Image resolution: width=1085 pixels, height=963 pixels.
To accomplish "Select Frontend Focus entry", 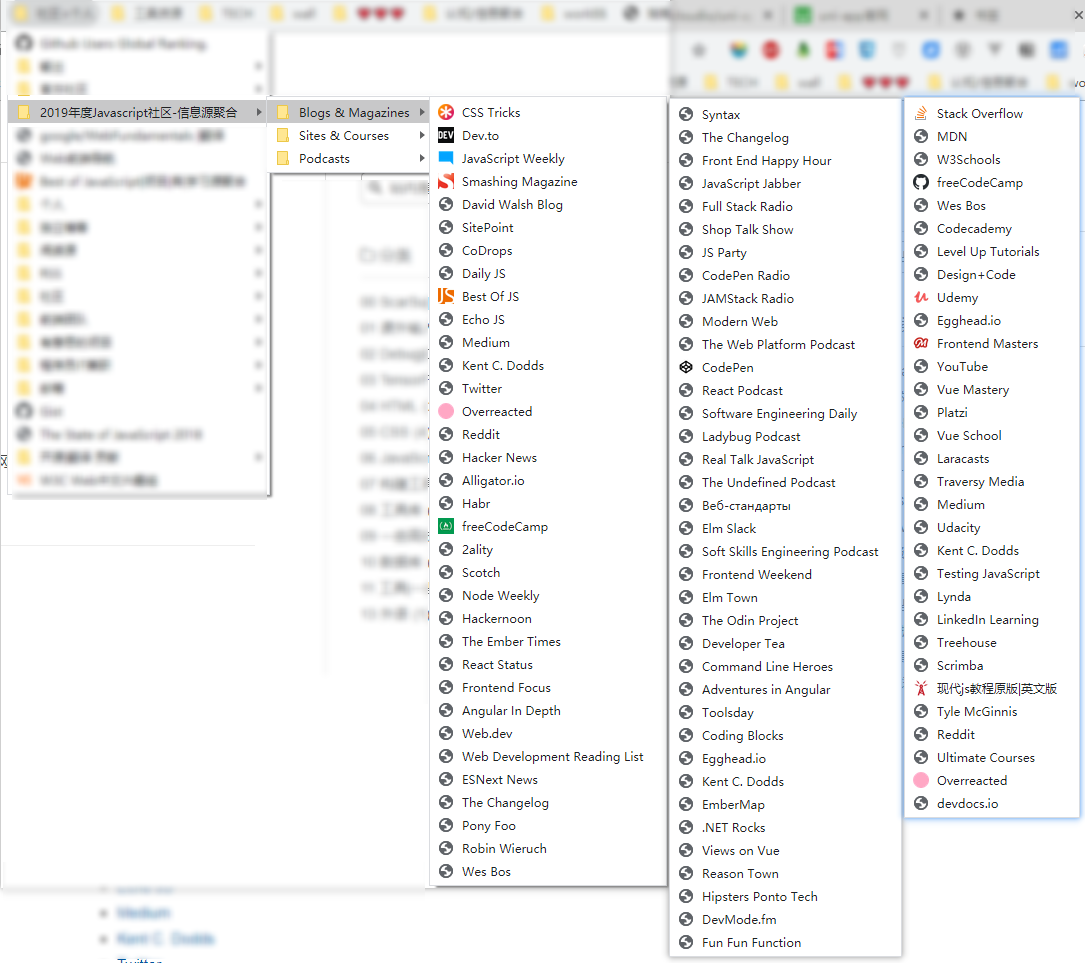I will tap(548, 688).
